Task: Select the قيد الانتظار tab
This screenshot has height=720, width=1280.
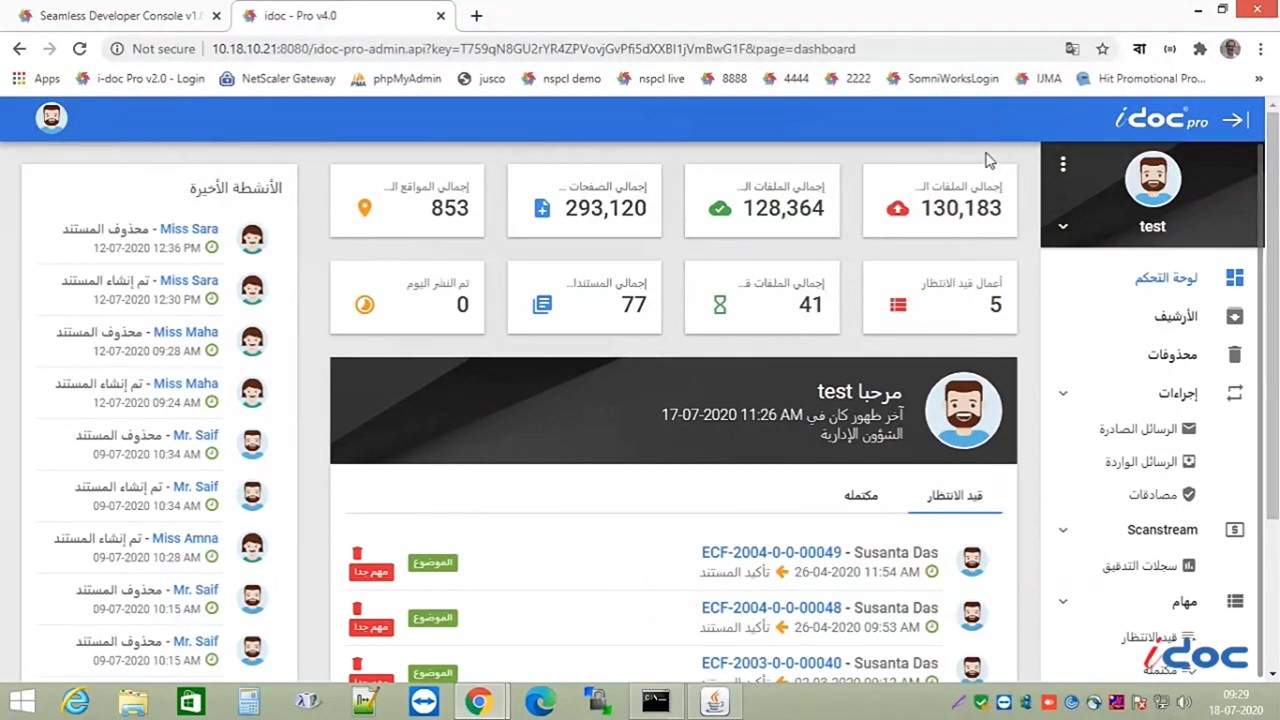Action: click(x=954, y=496)
